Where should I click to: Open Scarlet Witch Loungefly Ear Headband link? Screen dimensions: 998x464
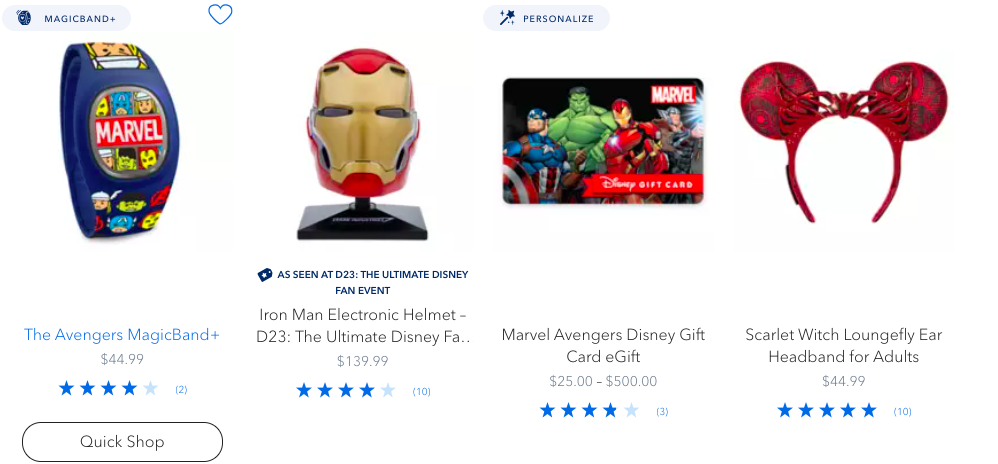click(843, 345)
